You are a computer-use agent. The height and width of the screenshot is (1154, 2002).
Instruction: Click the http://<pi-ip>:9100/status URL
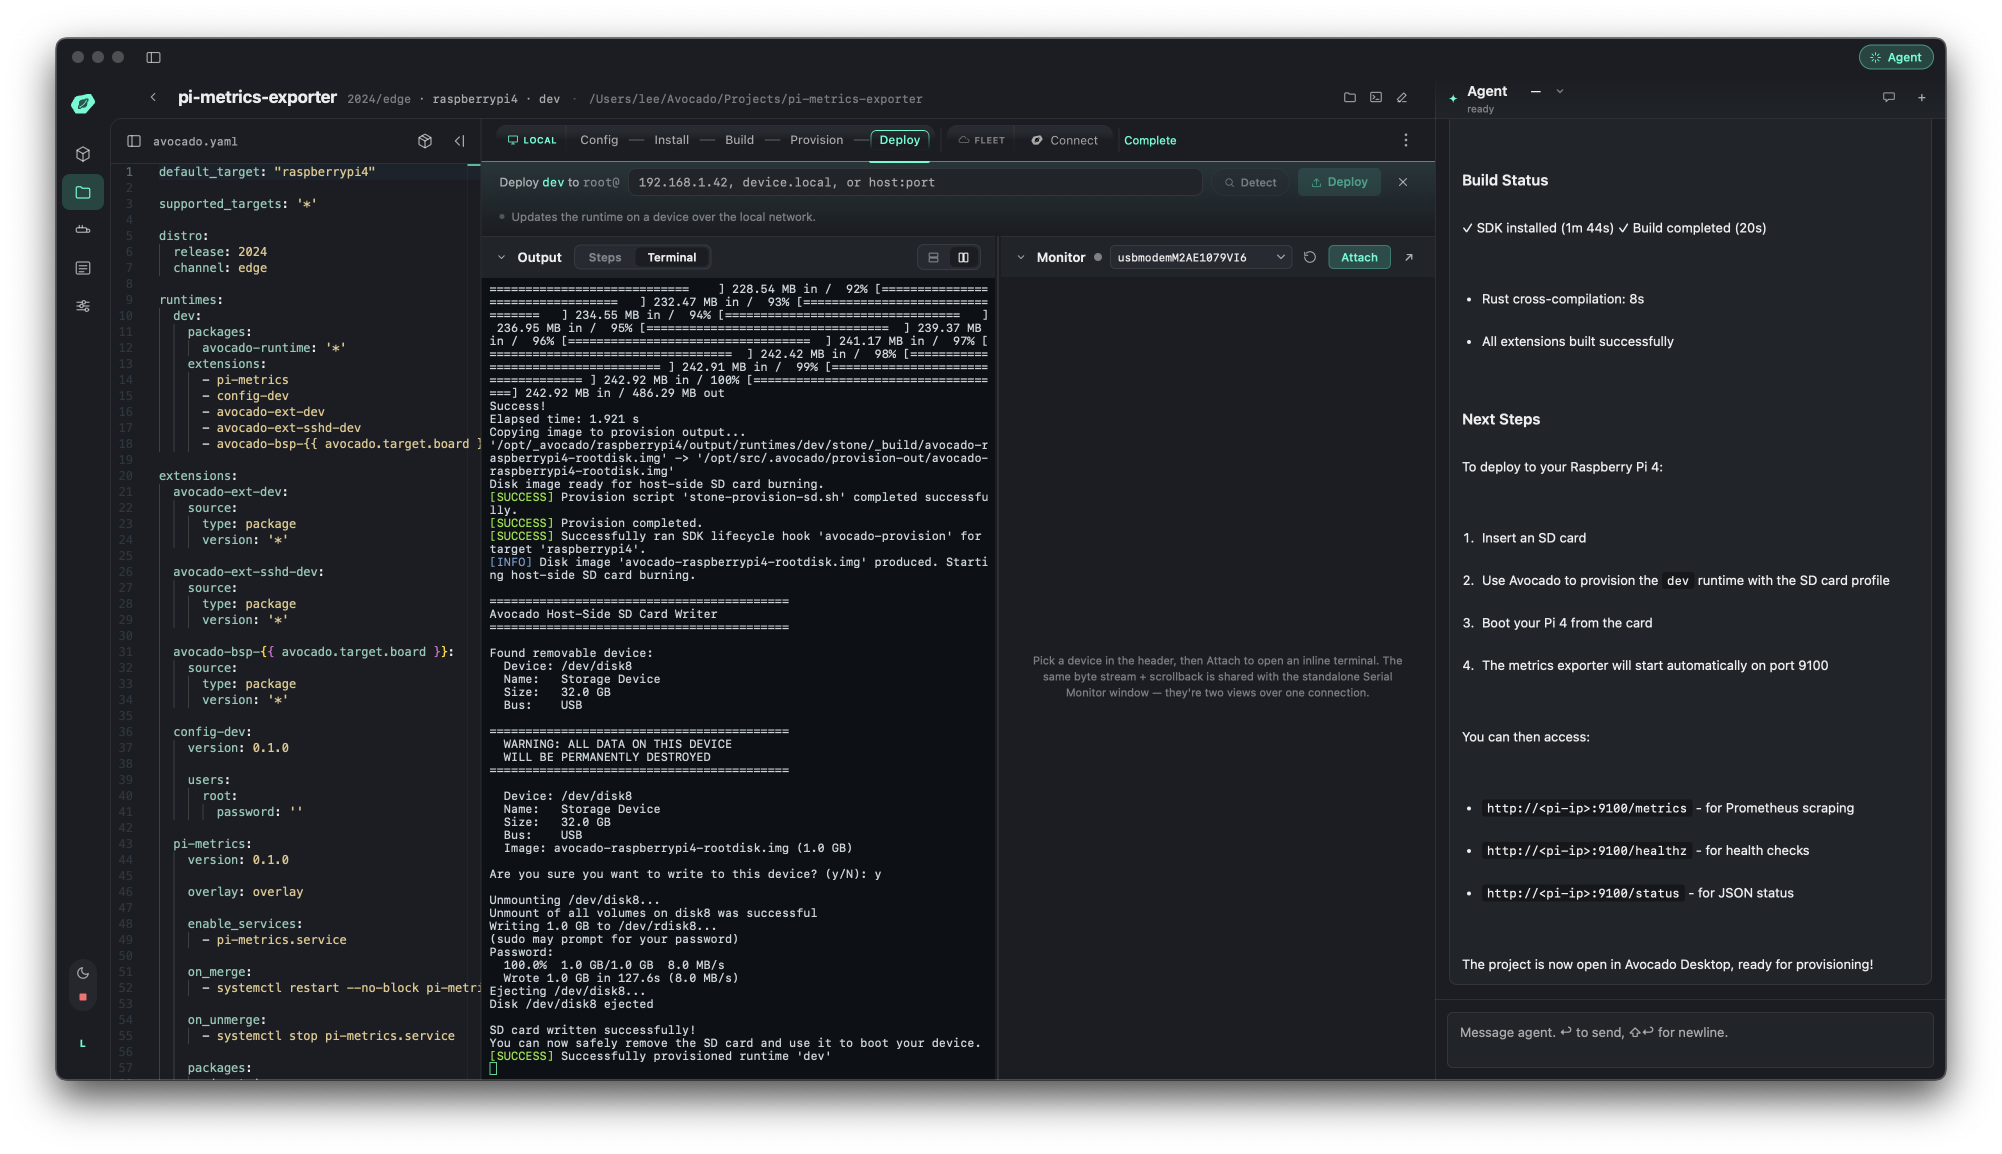click(1582, 893)
